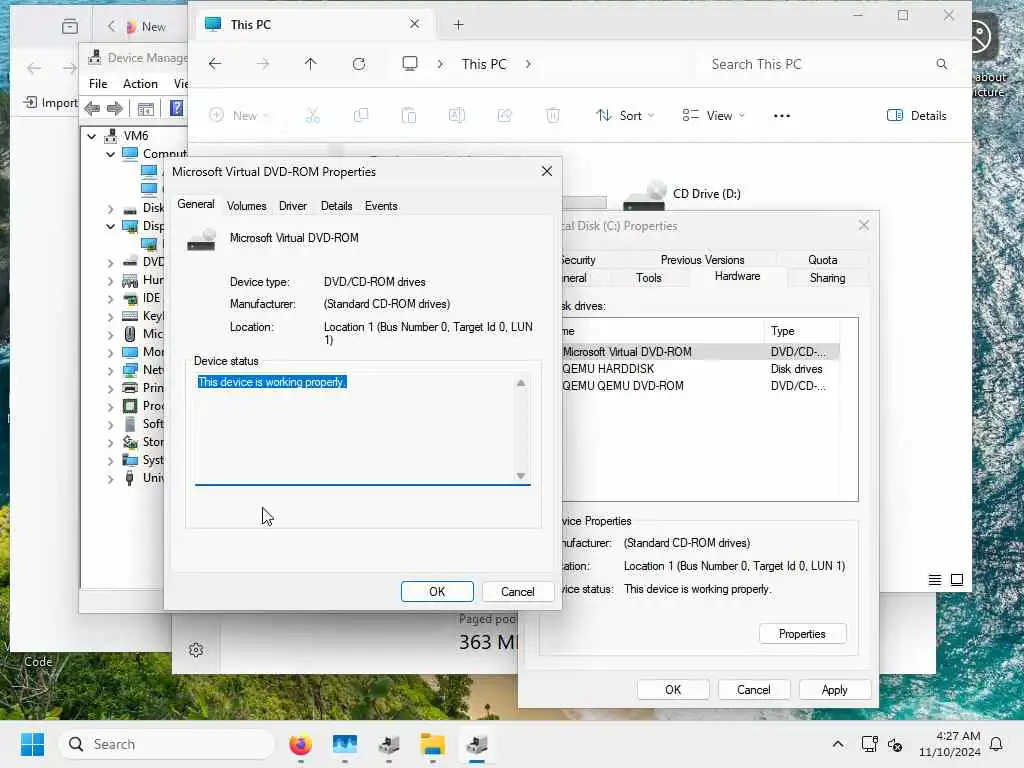This screenshot has height=768, width=1024.
Task: Switch Explorer to details list view
Action: (x=935, y=580)
